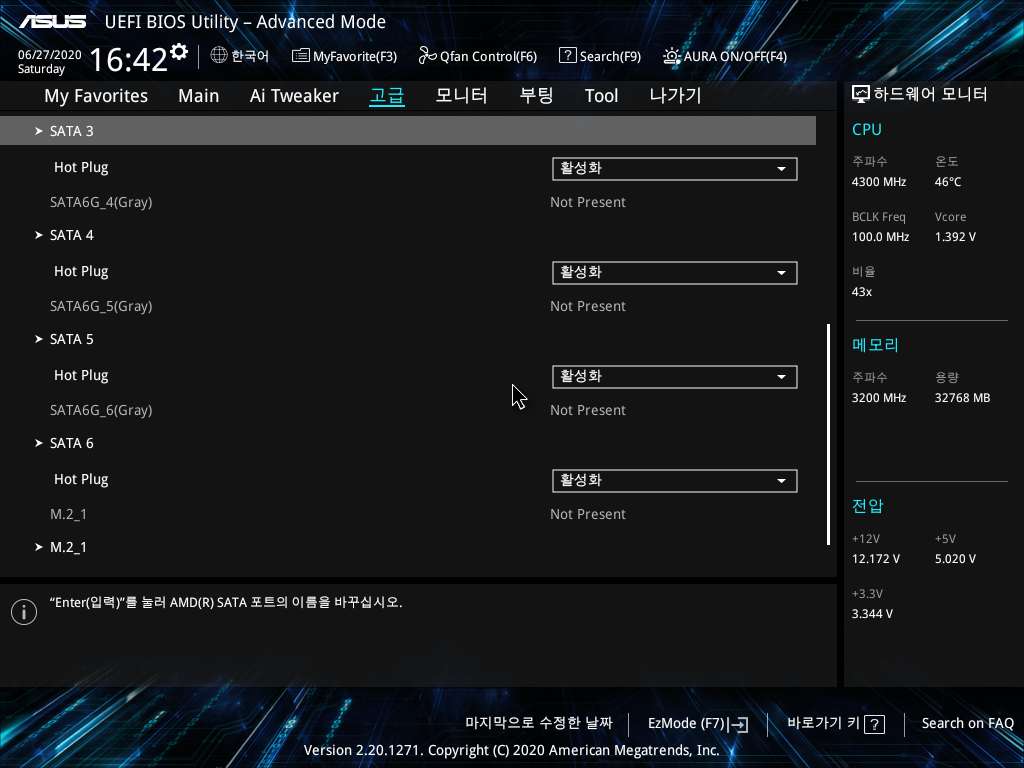Image resolution: width=1024 pixels, height=768 pixels.
Task: Click the 16:42 clock display
Action: tap(129, 59)
